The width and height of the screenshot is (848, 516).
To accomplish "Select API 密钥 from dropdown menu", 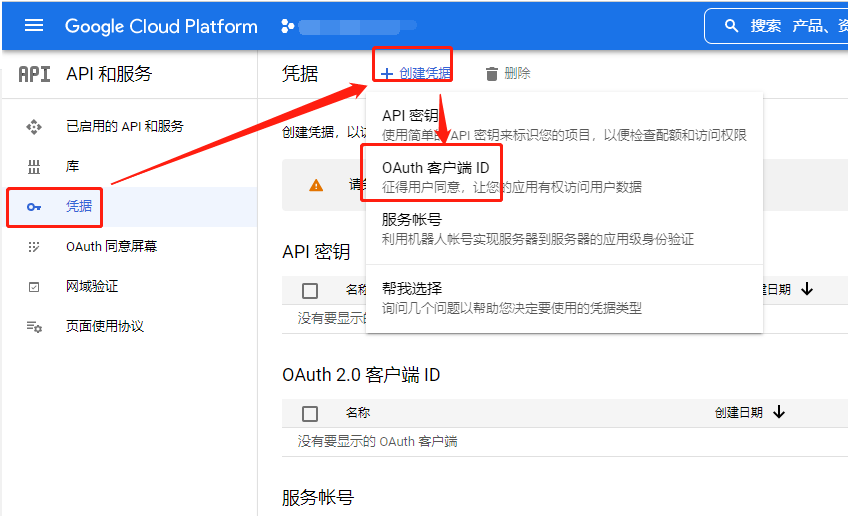I will click(410, 116).
